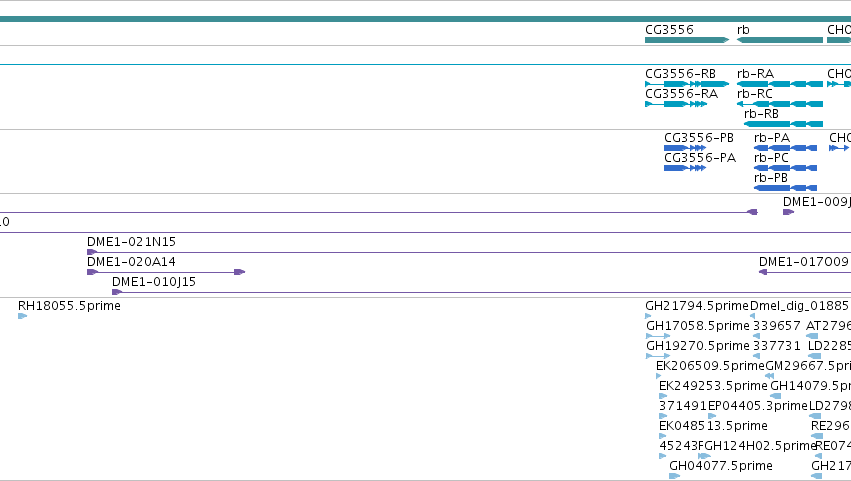Click the CG3556-RA label text
851x481 pixels.
(682, 93)
